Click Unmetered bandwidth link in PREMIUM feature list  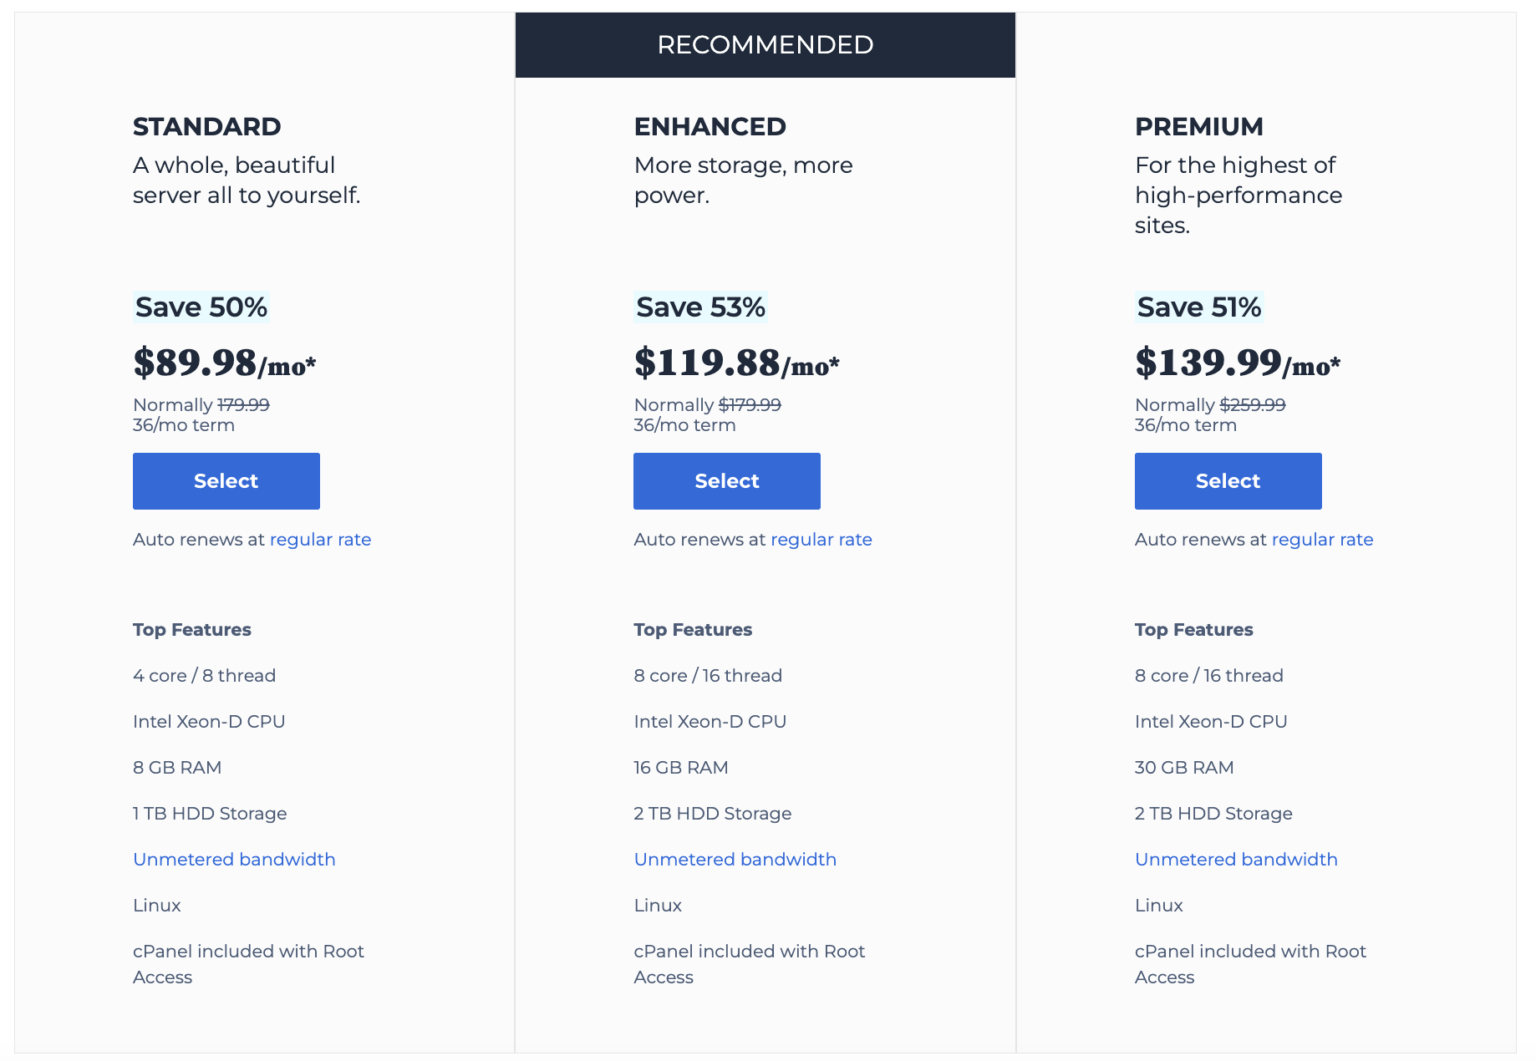(1236, 859)
